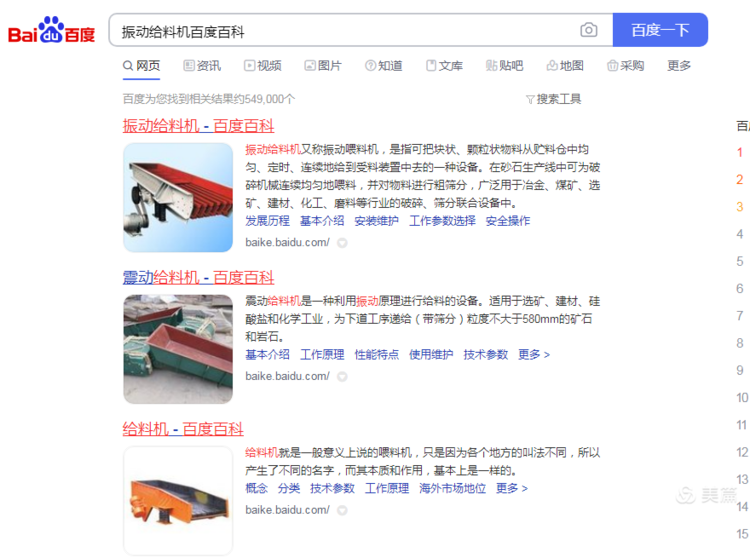Open the 振动给料机 - 百度百科 result link
Viewport: 750px width, 558px height.
pos(199,126)
